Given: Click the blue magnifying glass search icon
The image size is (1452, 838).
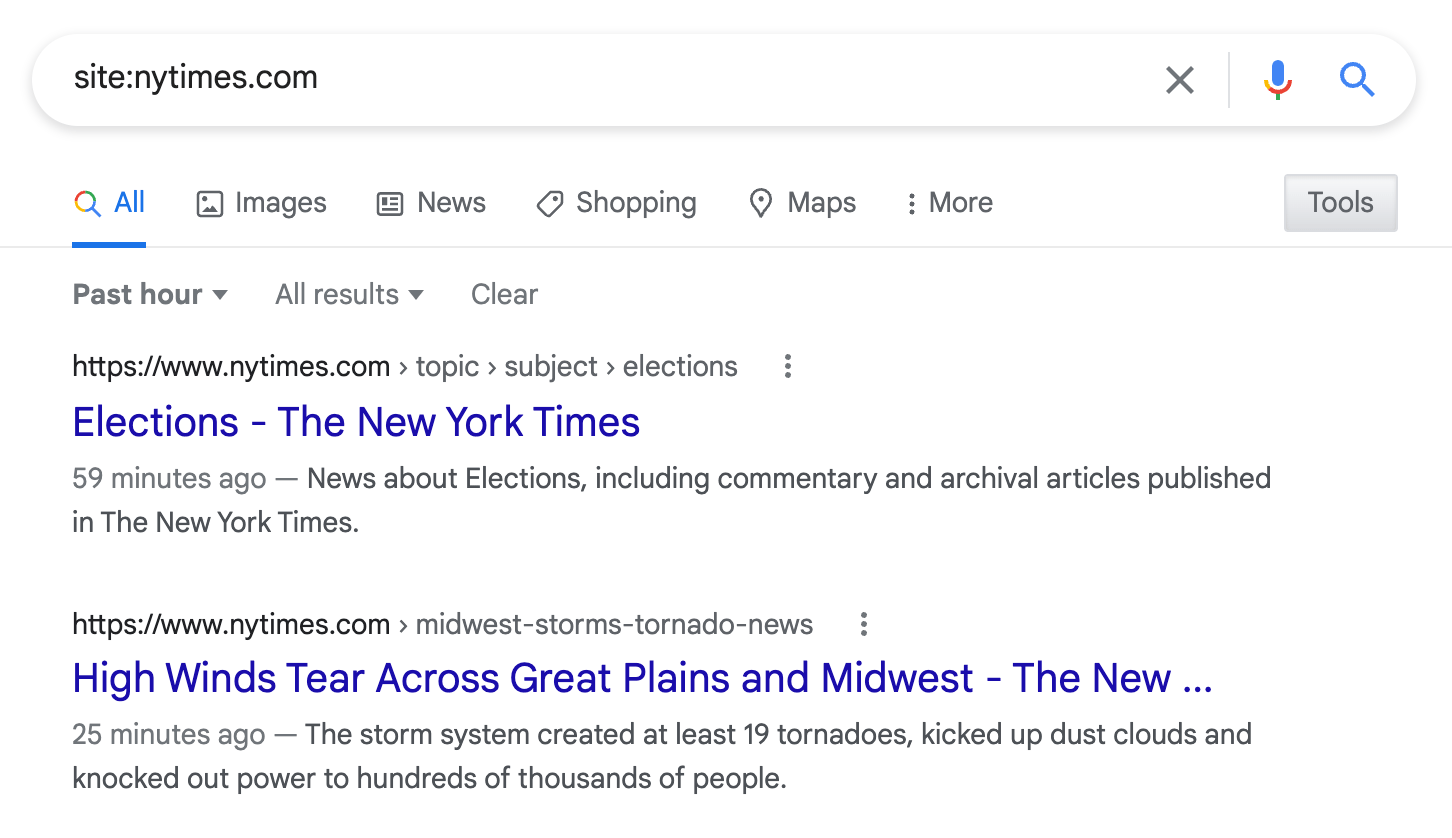Looking at the screenshot, I should point(1357,79).
